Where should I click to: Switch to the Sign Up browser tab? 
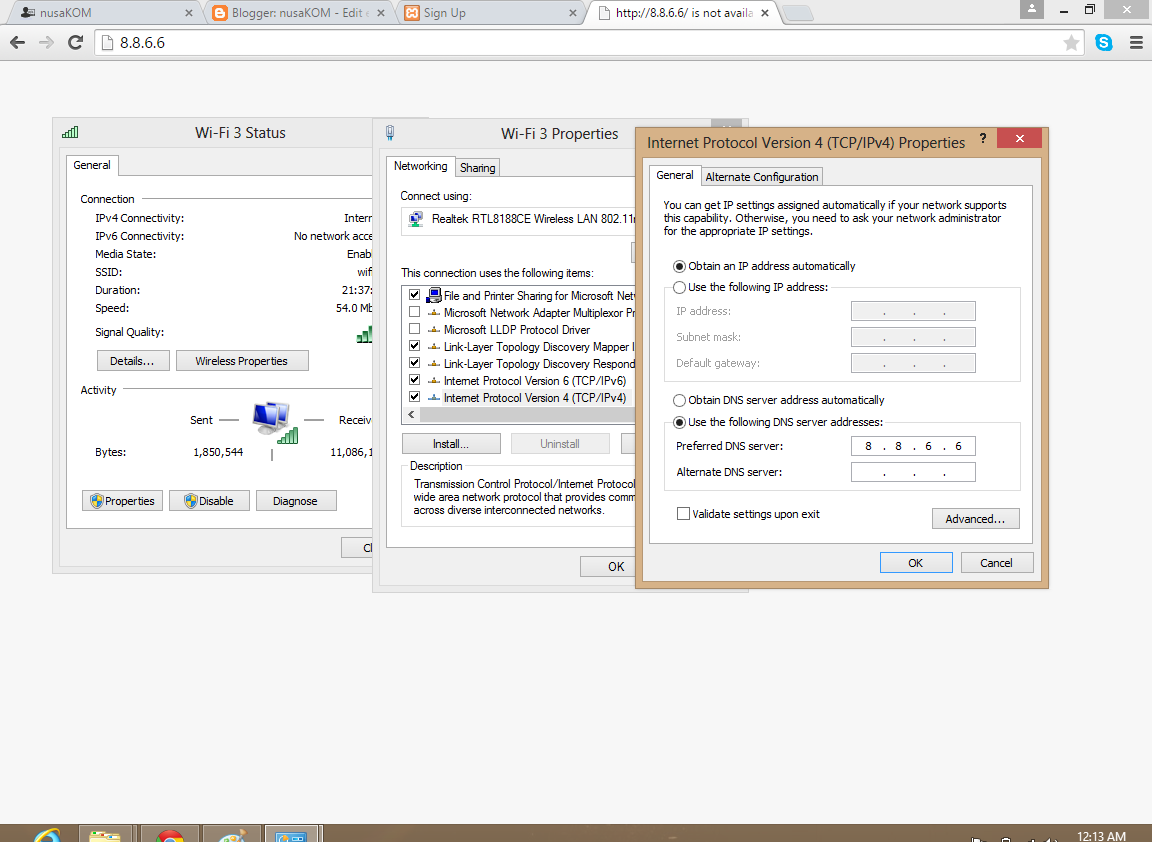point(492,12)
